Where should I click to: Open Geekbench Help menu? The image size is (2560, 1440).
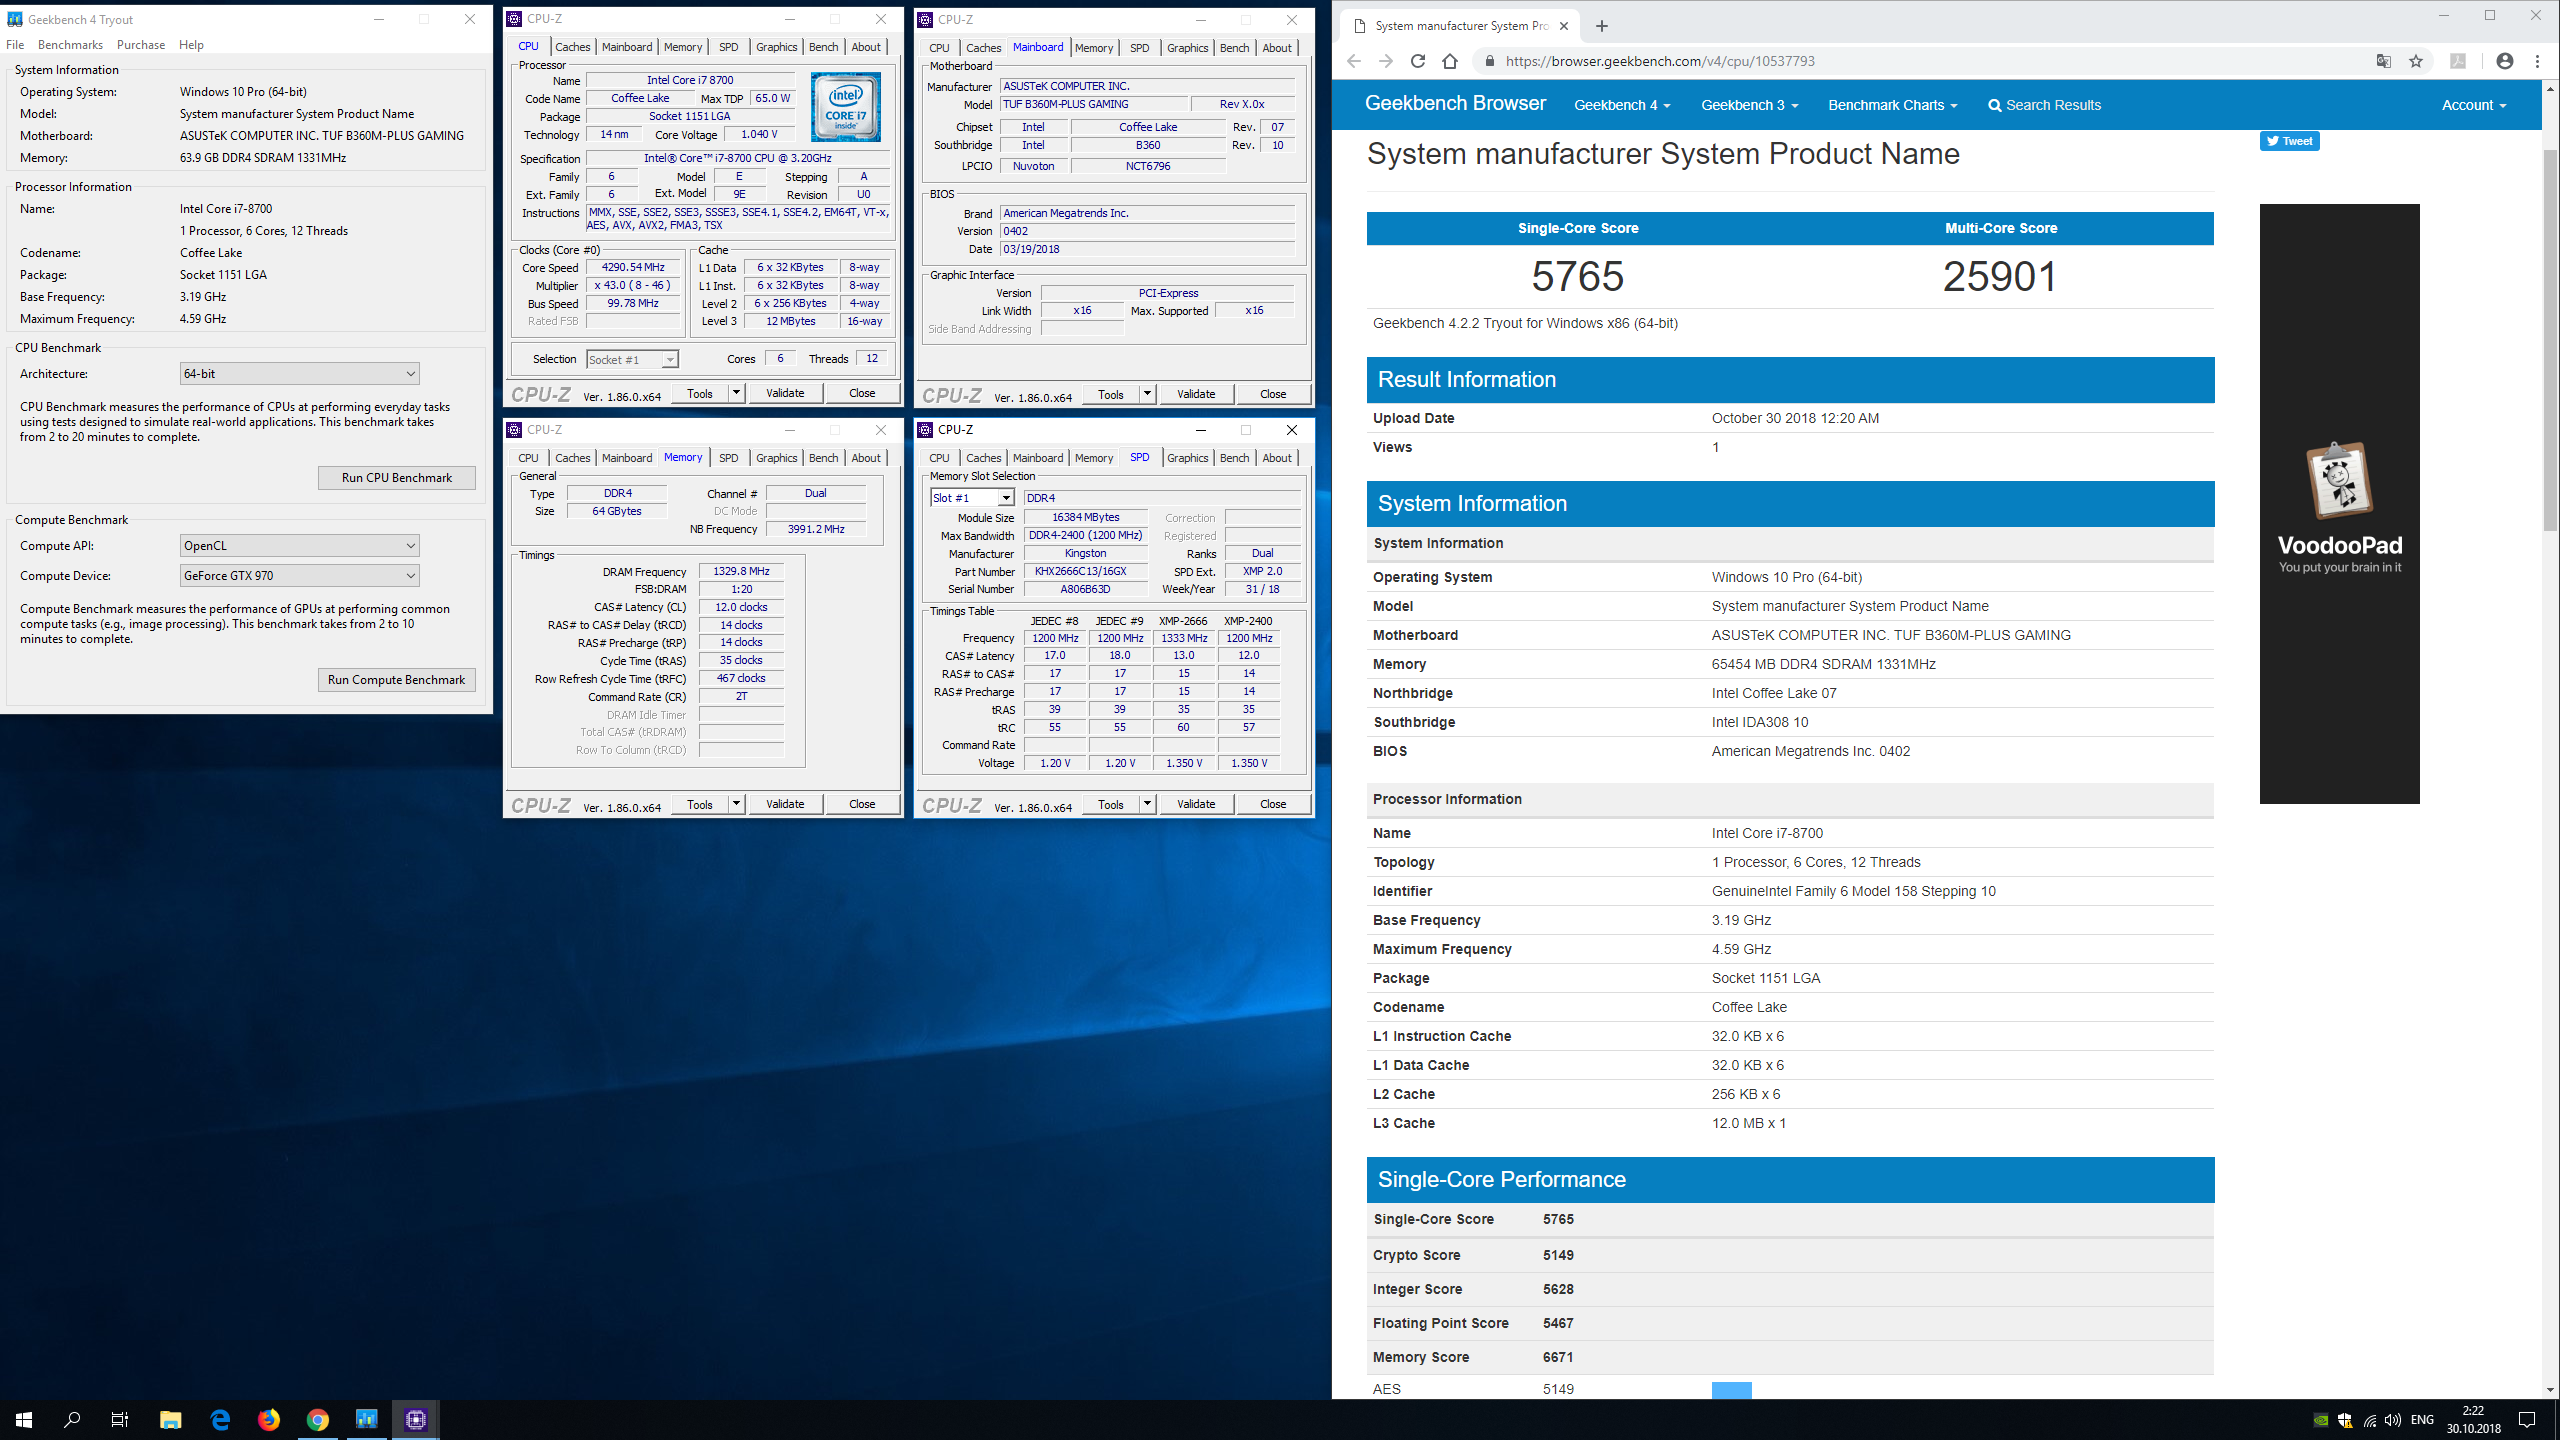click(191, 45)
